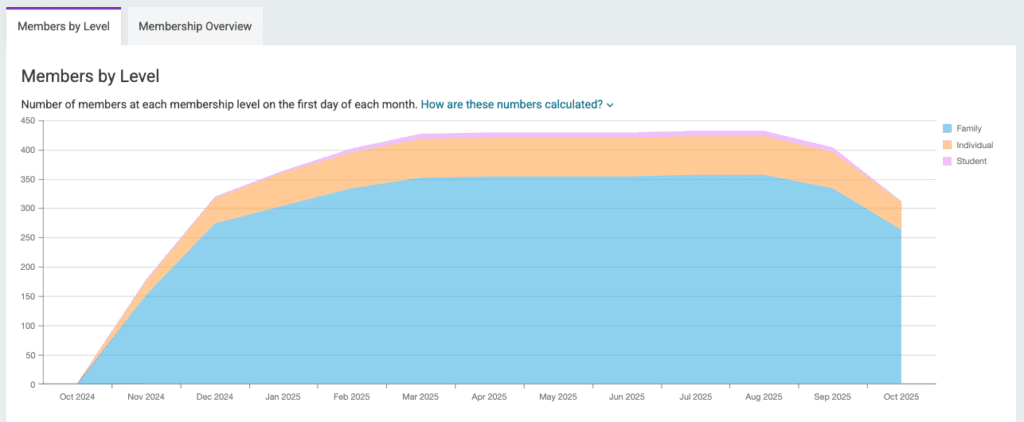Click the purple Student legend swatch

[946, 161]
